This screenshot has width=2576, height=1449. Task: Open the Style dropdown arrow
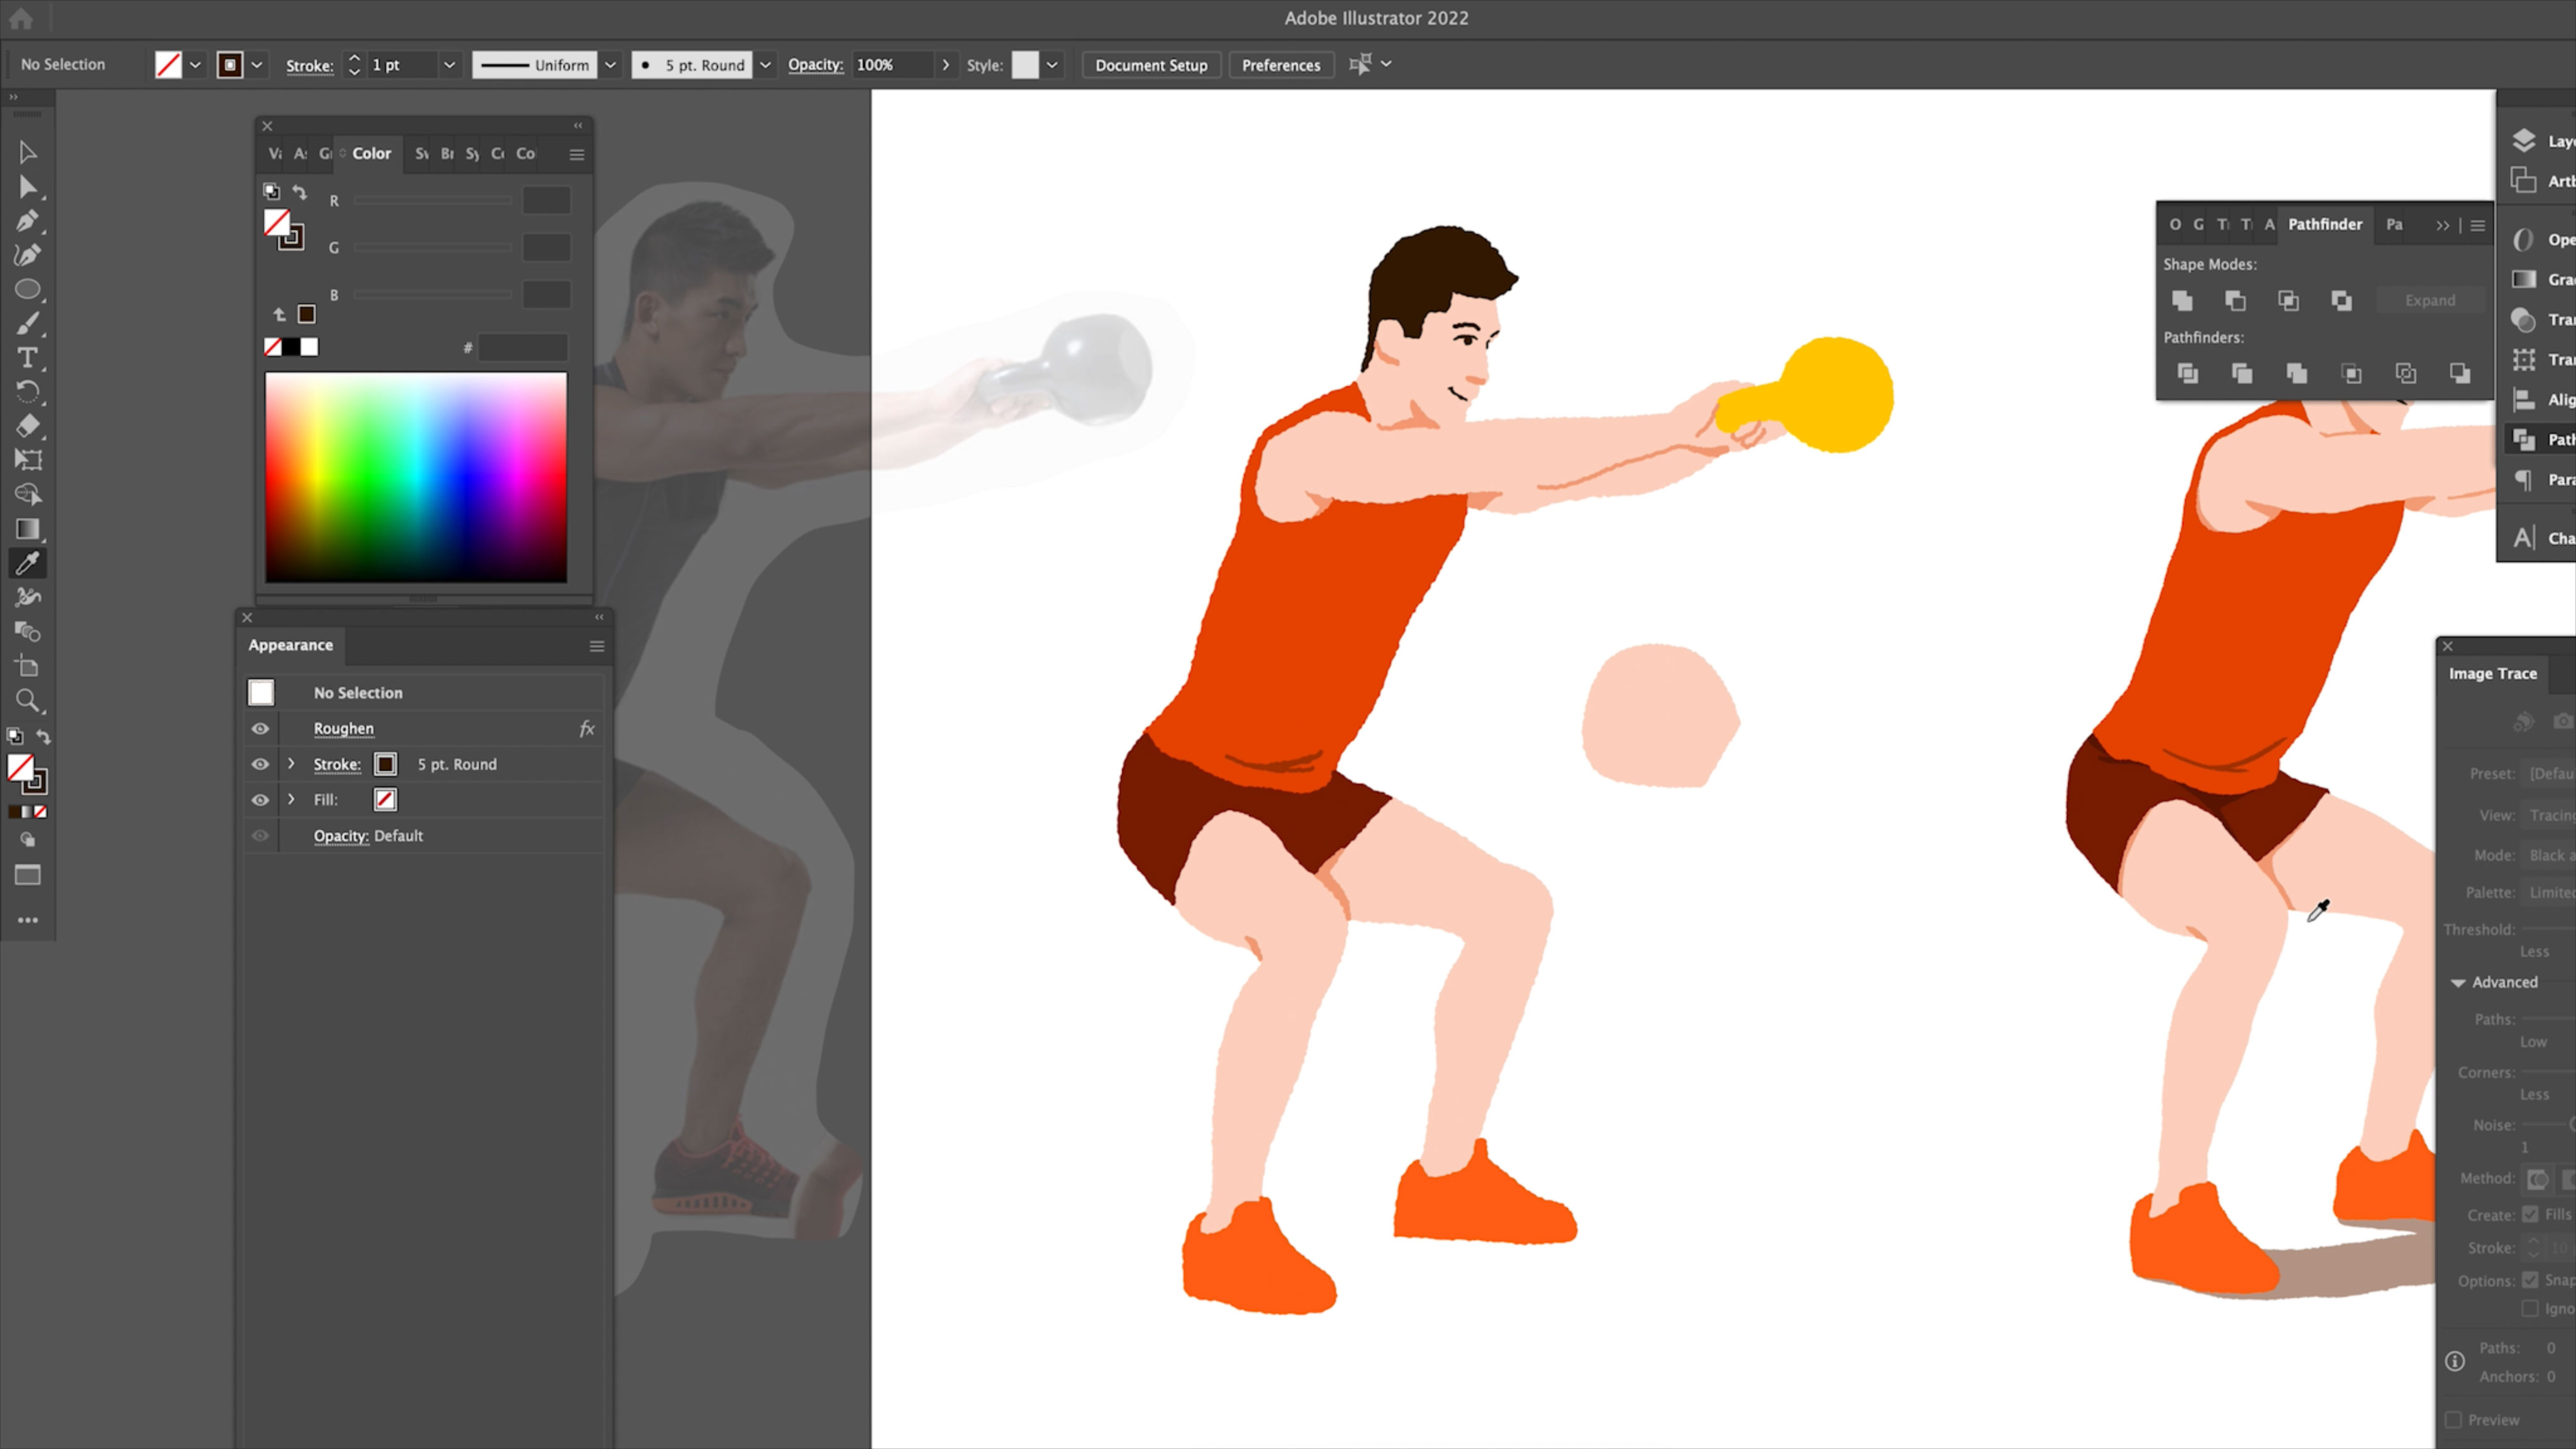point(1052,65)
